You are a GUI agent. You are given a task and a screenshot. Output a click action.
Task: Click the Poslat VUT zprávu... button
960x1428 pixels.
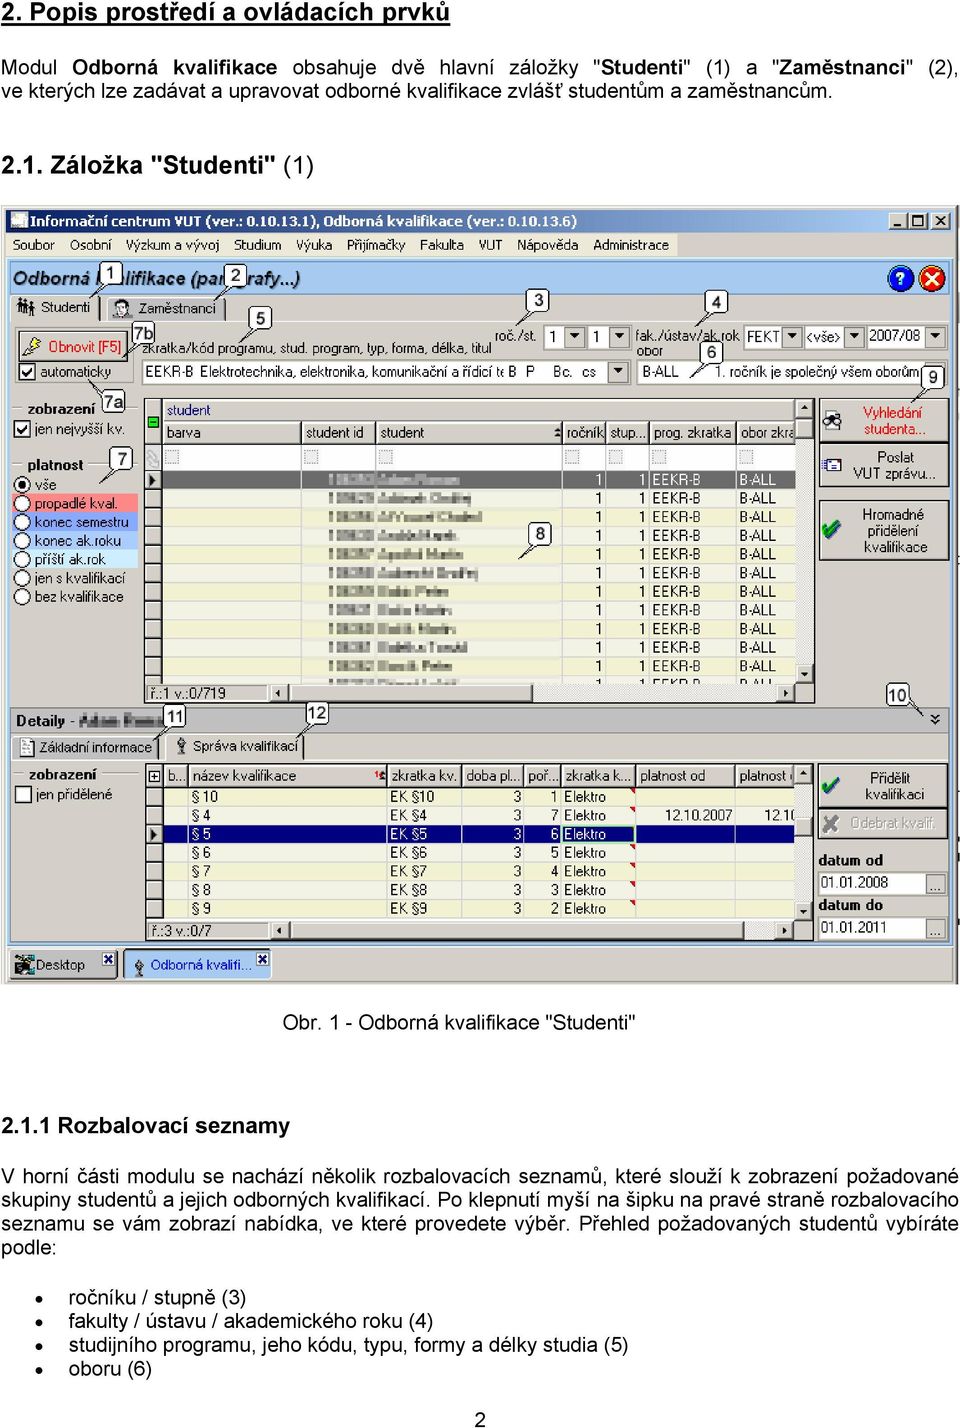point(883,466)
